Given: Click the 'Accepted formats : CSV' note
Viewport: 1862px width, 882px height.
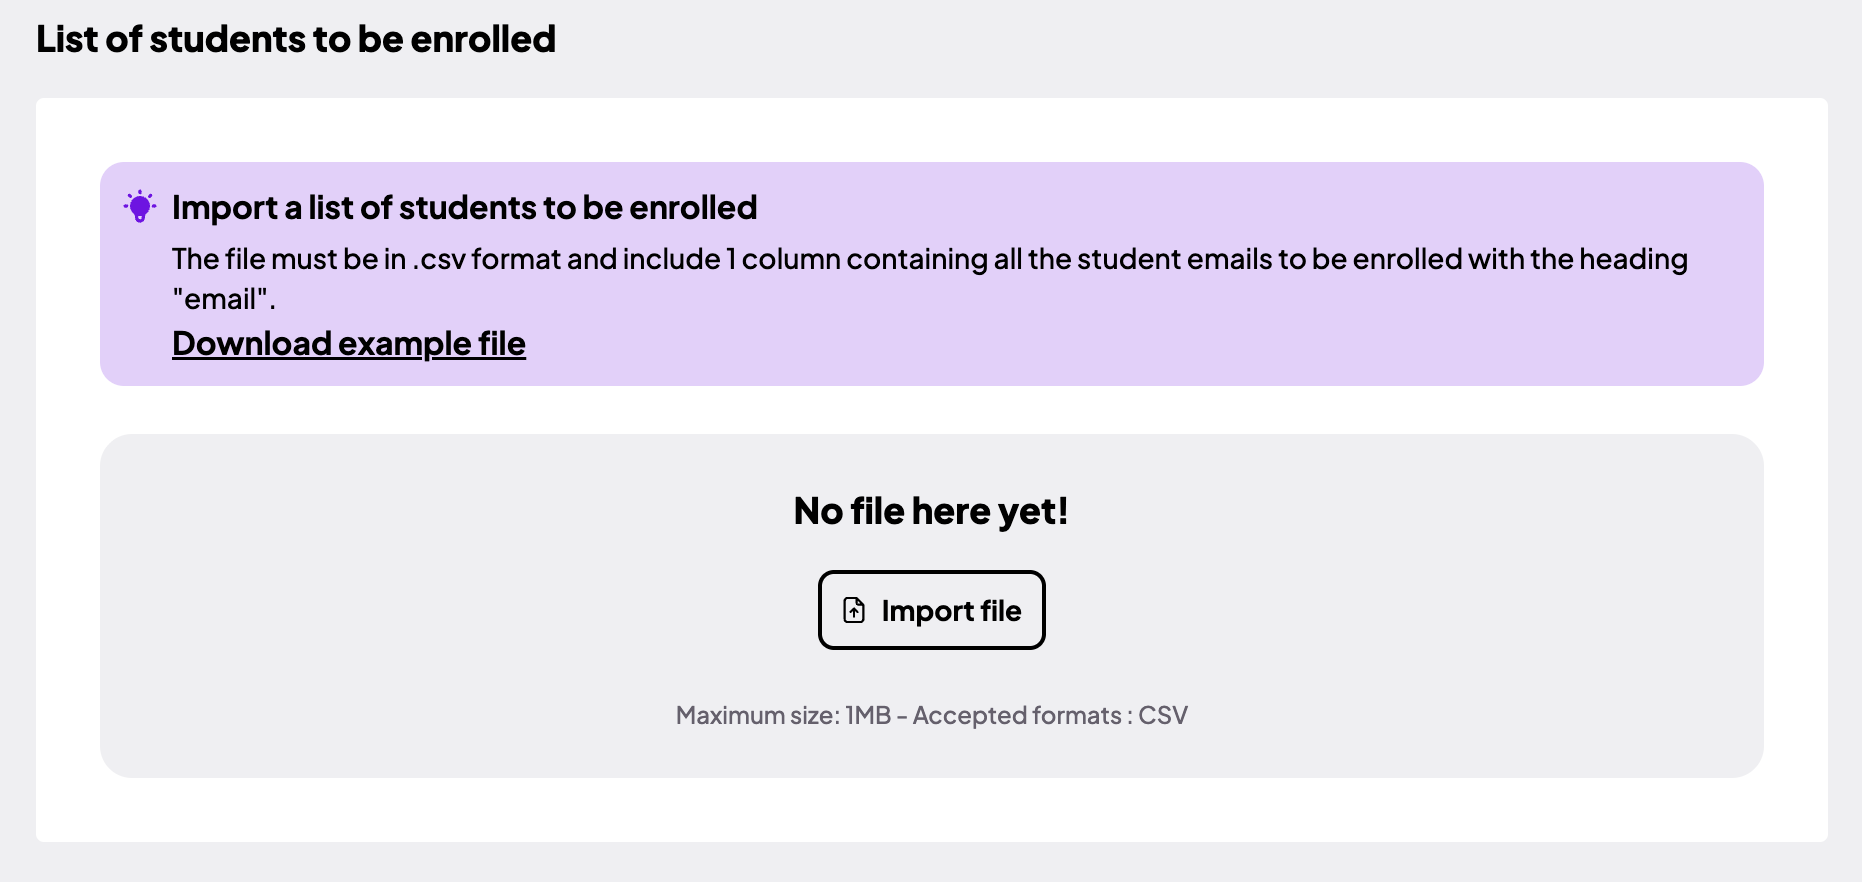Looking at the screenshot, I should (1050, 715).
